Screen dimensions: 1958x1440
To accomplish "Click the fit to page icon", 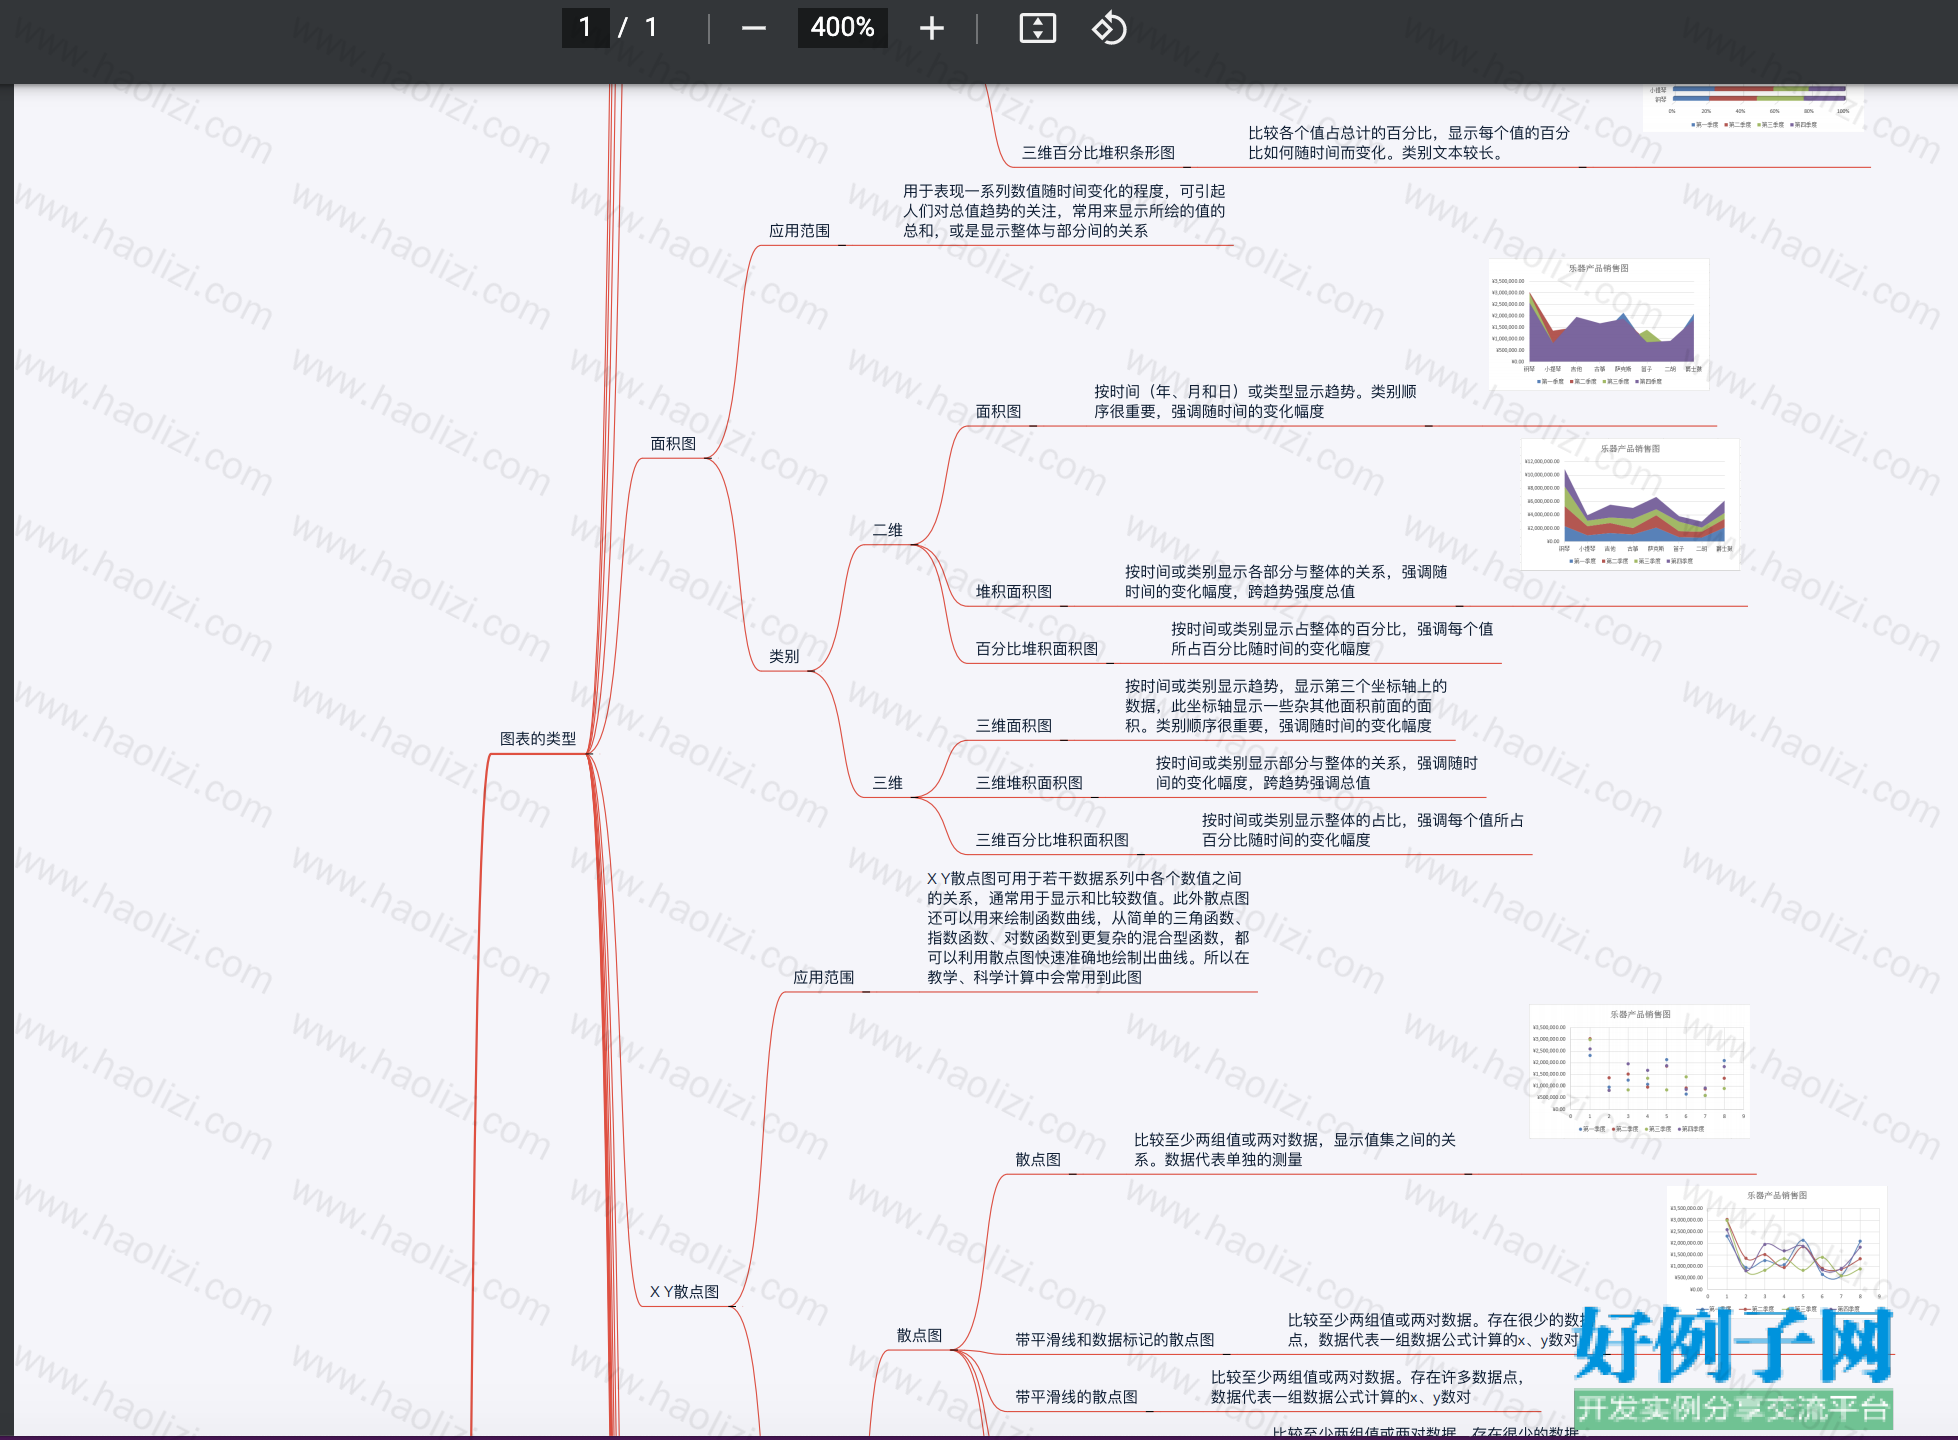I will [x=1037, y=28].
